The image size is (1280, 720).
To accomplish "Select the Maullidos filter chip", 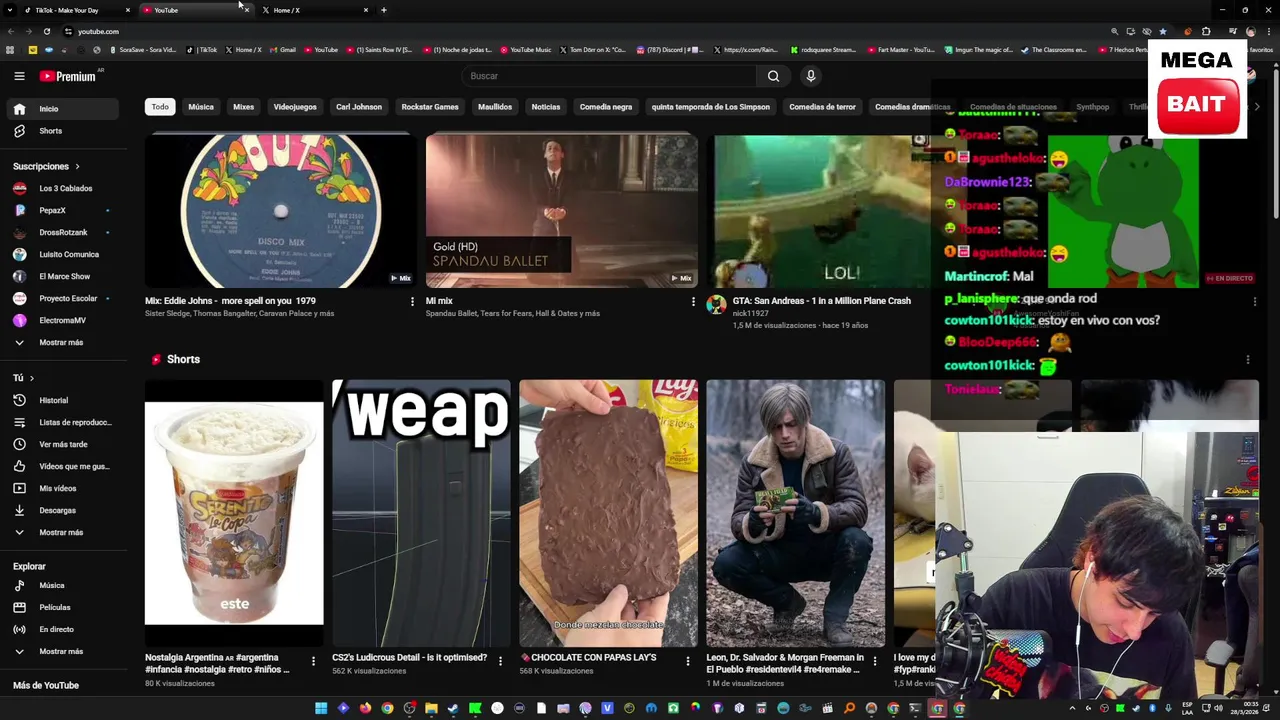I will pyautogui.click(x=495, y=107).
